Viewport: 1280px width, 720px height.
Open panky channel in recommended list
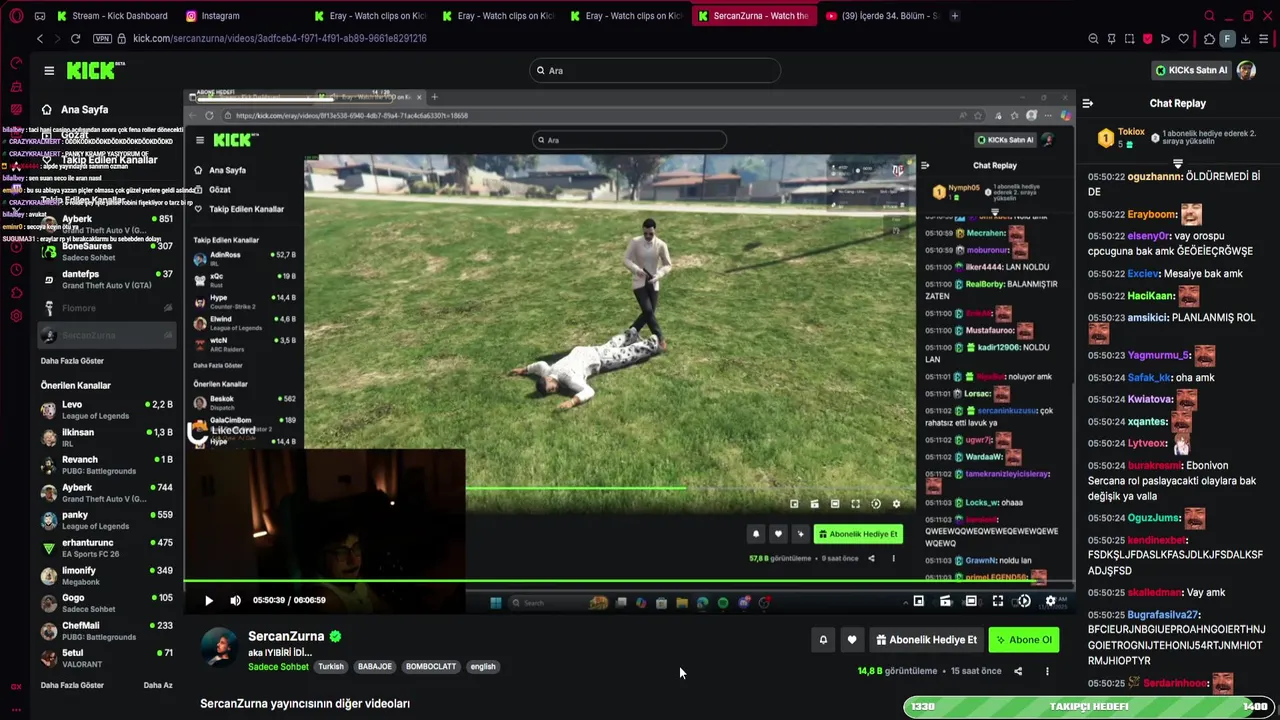point(107,520)
